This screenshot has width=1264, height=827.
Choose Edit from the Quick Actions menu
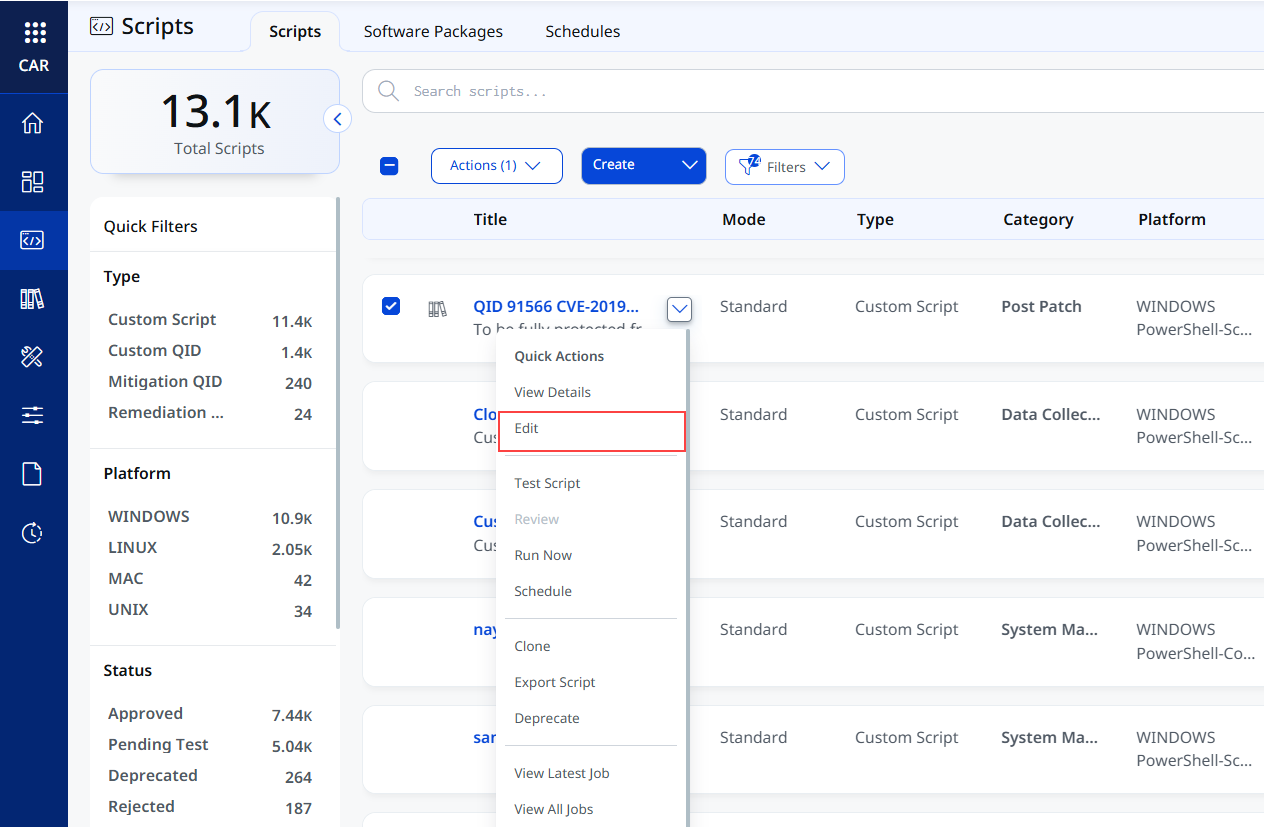point(591,431)
